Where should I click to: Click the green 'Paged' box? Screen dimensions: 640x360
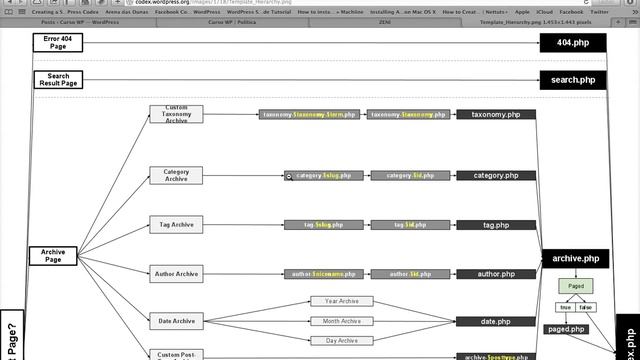[576, 286]
